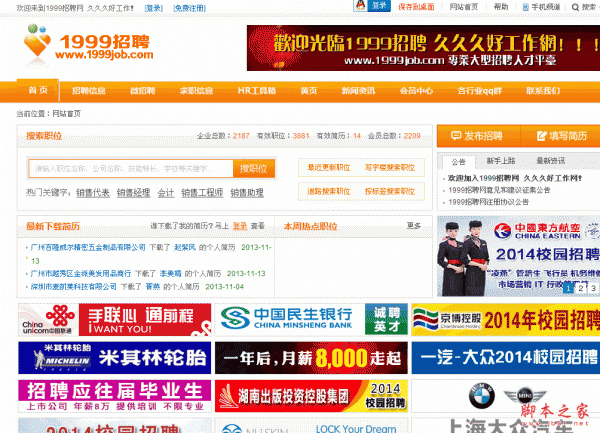
Task: Click the 销售助理 hot keyword
Action: (x=247, y=193)
